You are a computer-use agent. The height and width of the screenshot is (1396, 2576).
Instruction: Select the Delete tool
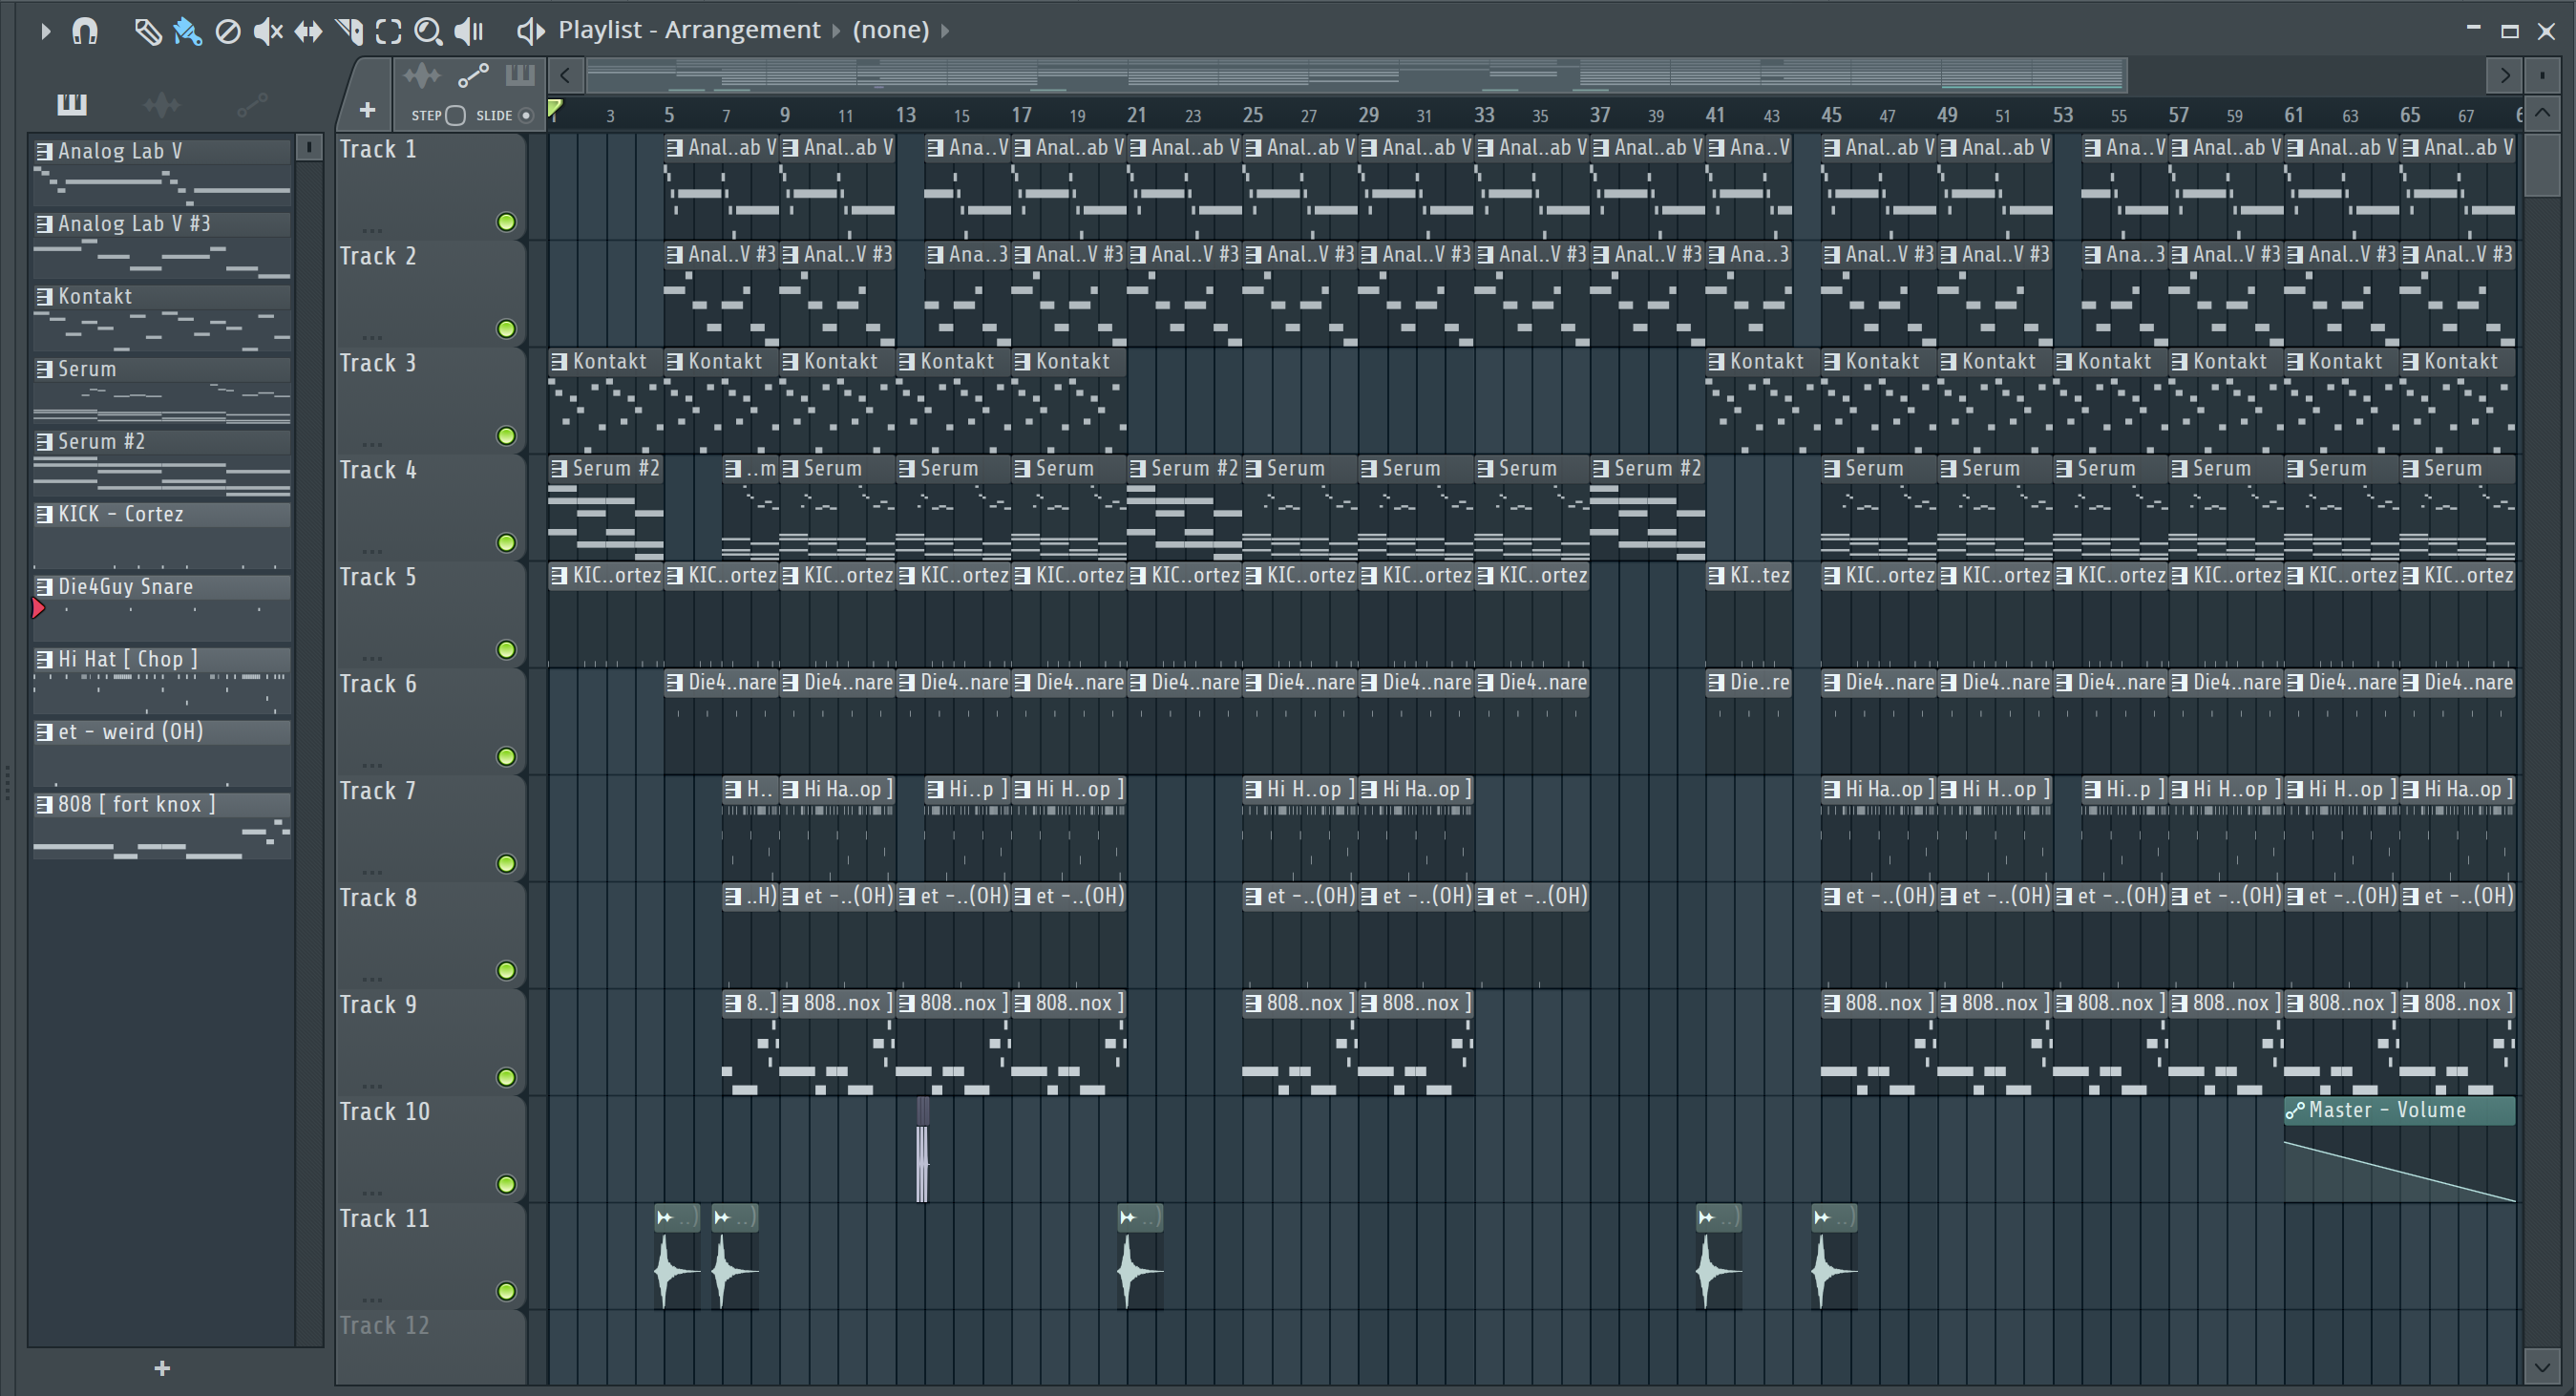pyautogui.click(x=228, y=32)
